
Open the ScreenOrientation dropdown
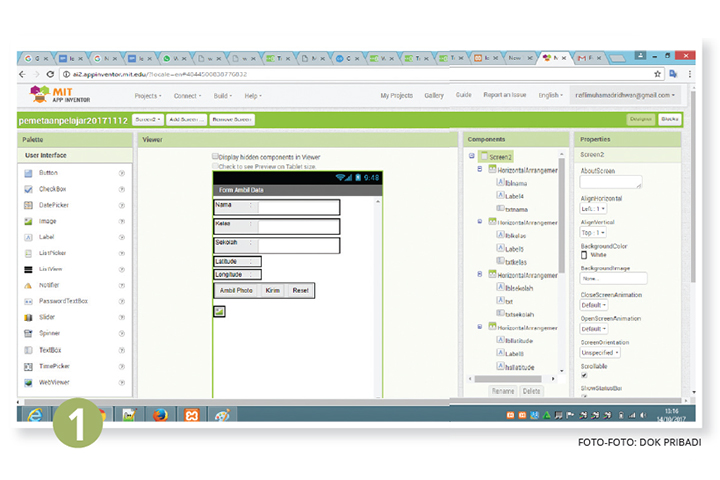(x=601, y=352)
